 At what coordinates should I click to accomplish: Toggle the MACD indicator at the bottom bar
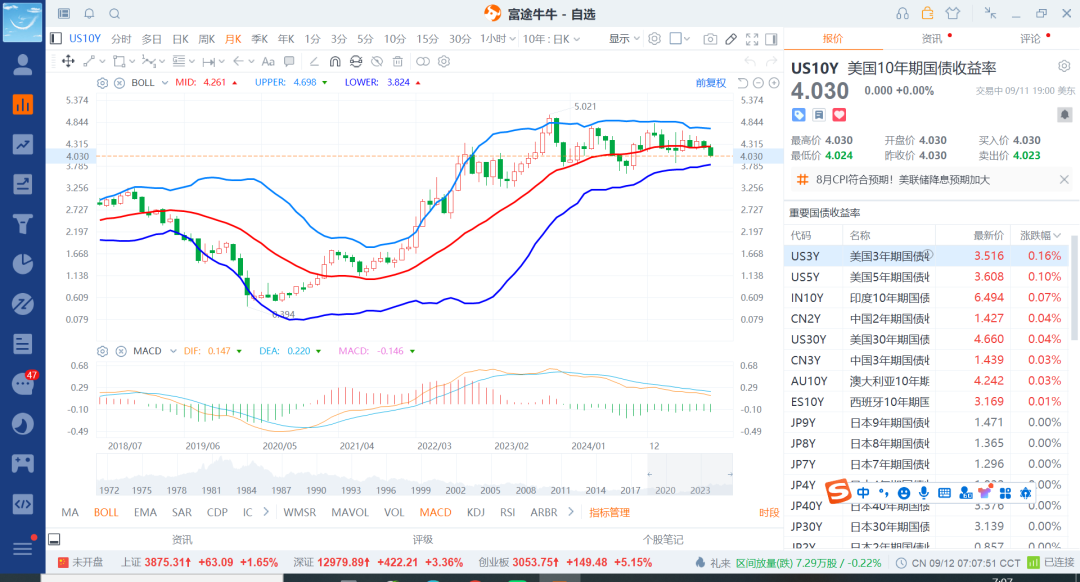[x=435, y=512]
